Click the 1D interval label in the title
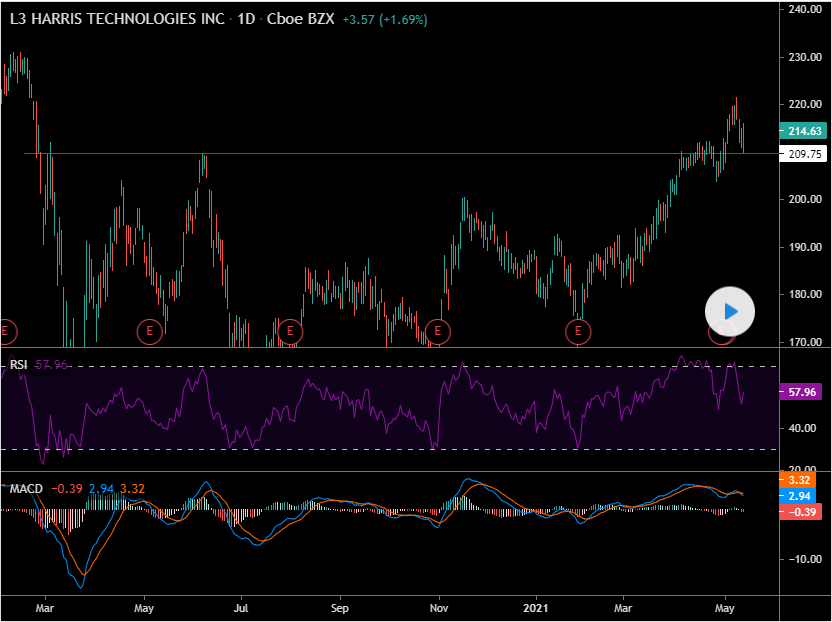The height and width of the screenshot is (622, 832). click(x=246, y=19)
